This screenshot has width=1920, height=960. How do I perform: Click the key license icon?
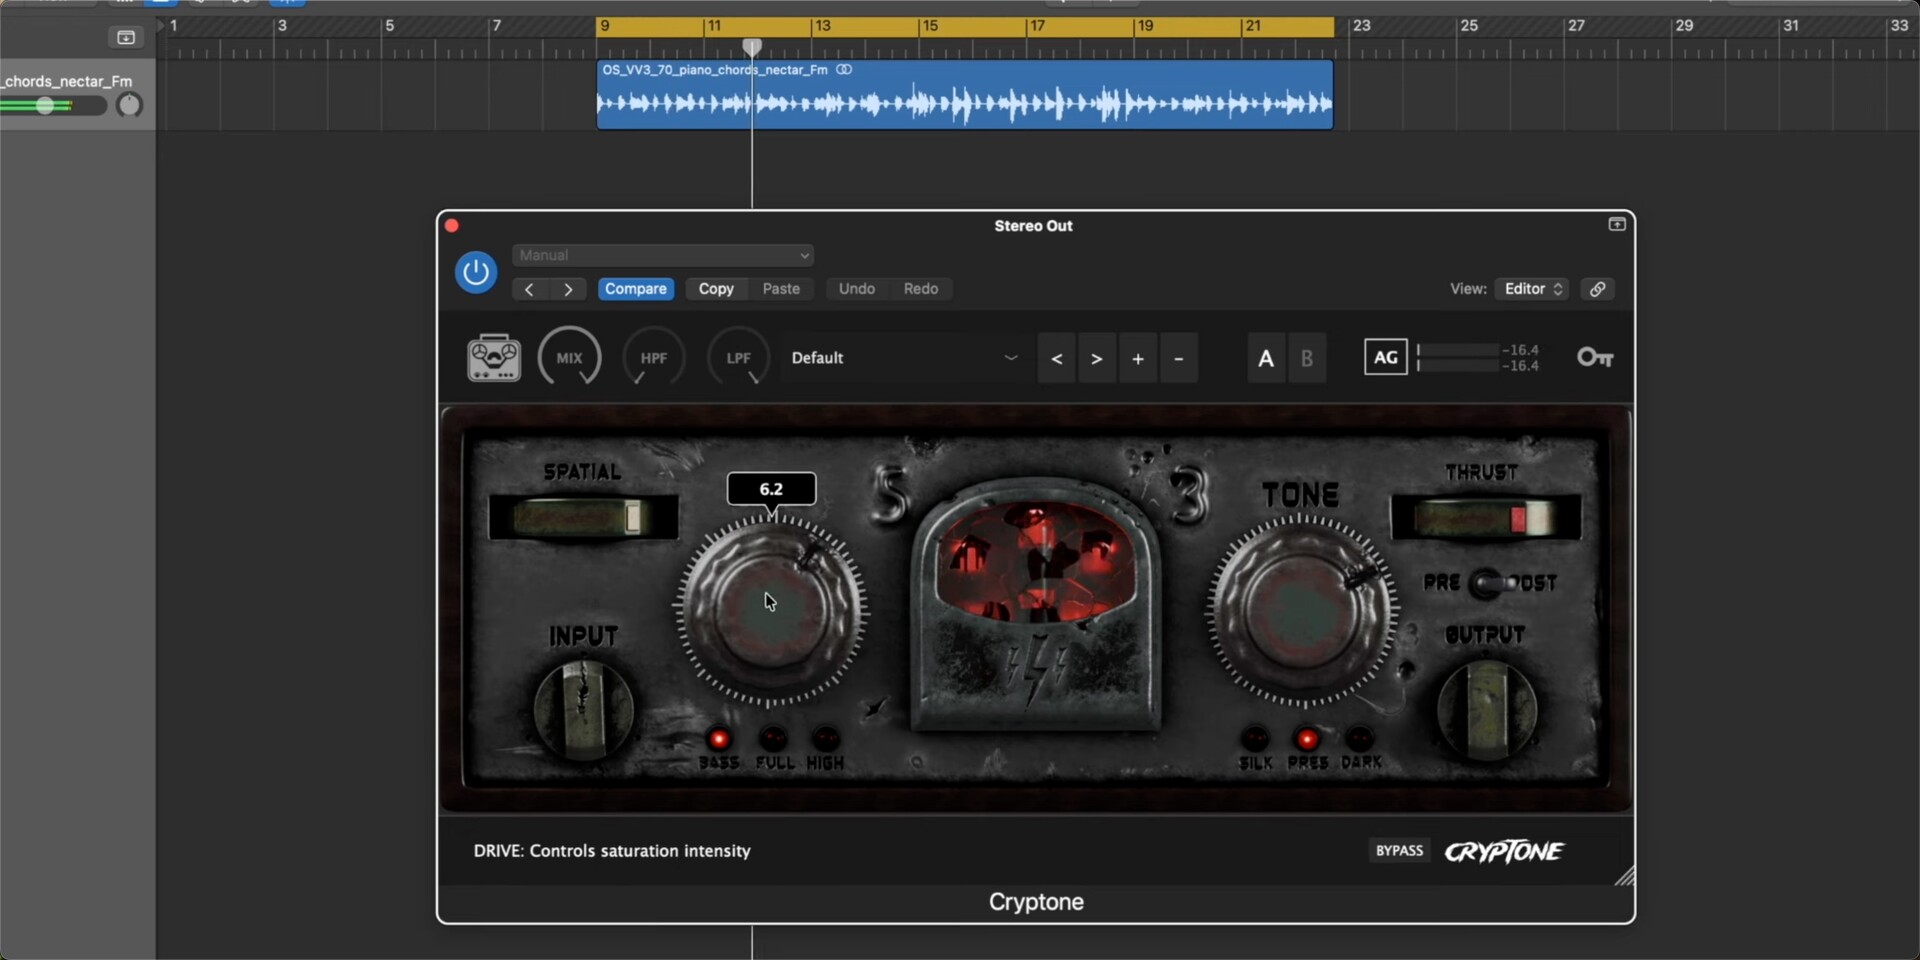point(1594,358)
